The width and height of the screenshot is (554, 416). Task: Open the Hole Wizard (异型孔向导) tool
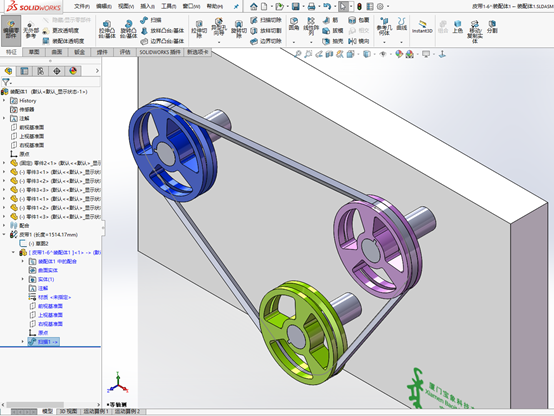[x=219, y=28]
